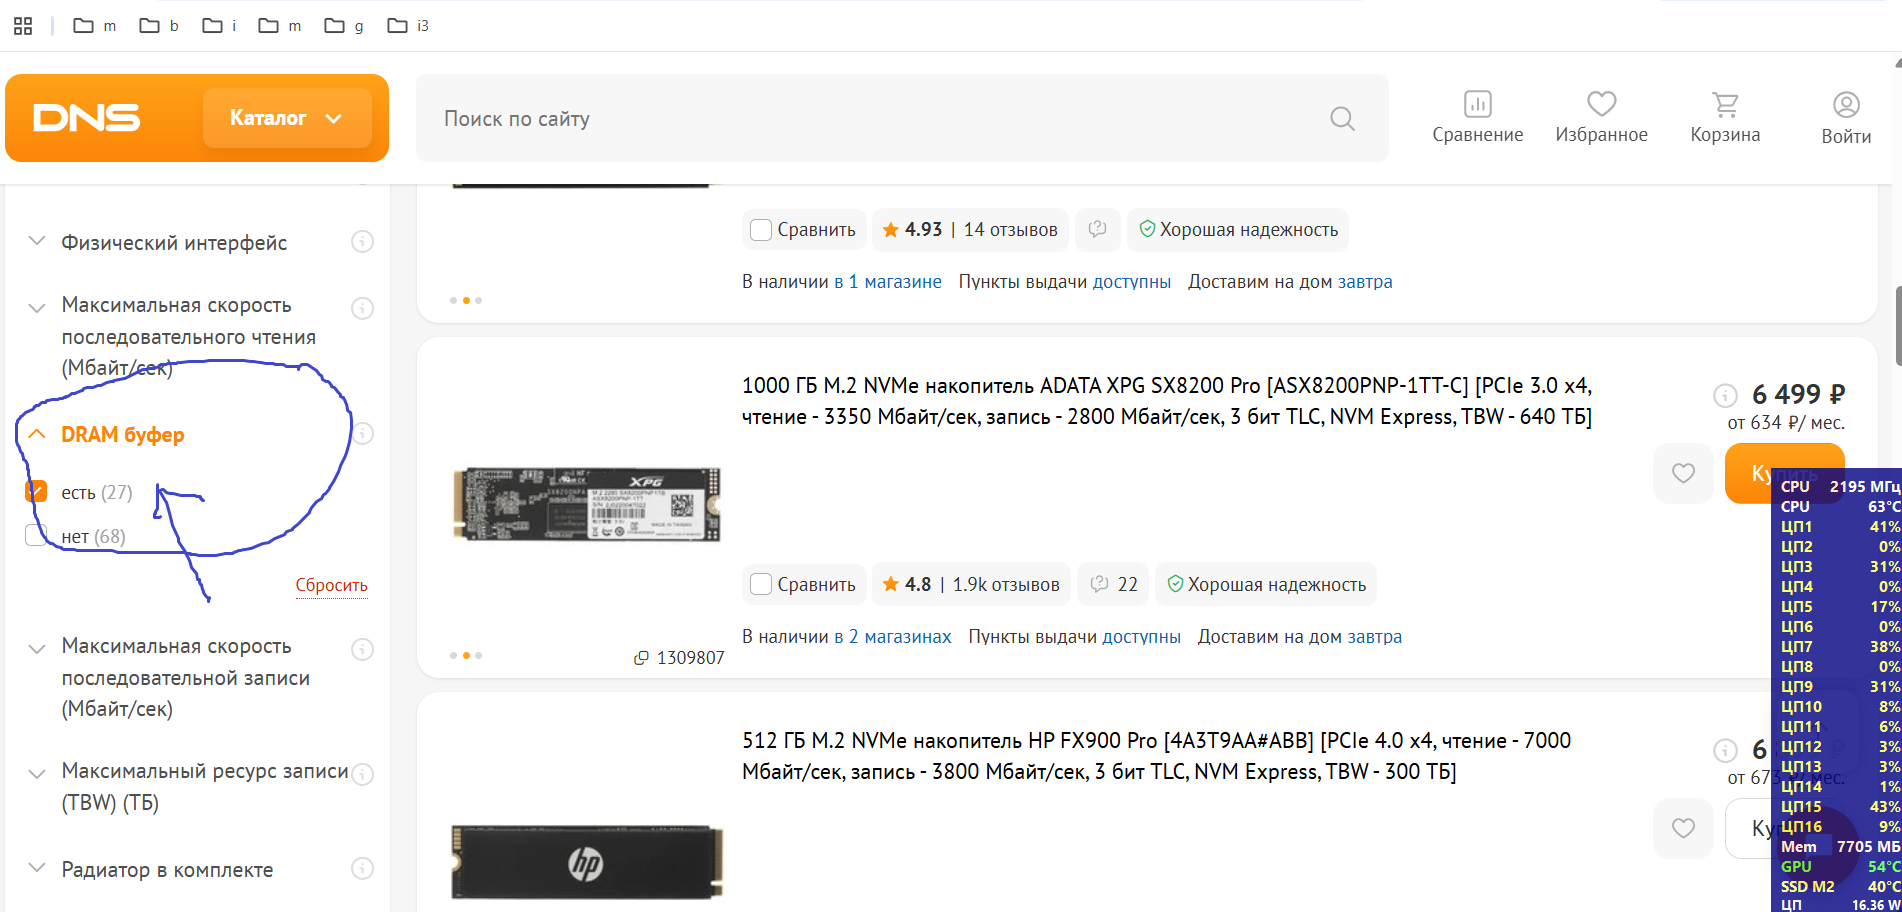Open bookmark folder labeled i
1902x912 pixels.
click(219, 26)
